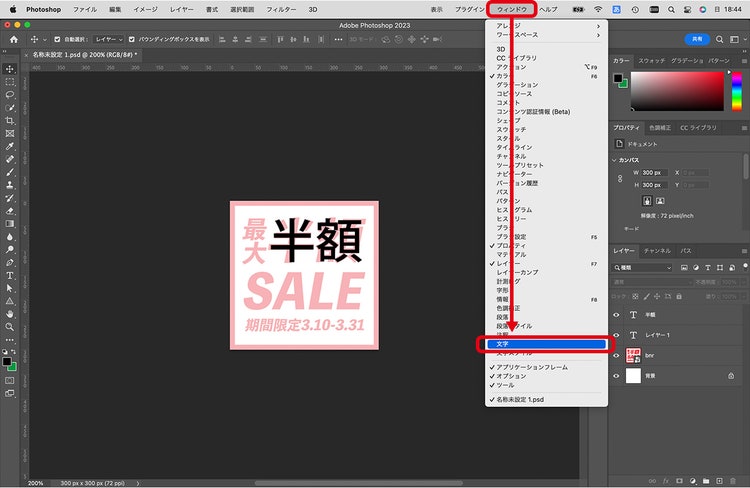Select the Brush tool
This screenshot has width=750, height=488.
pyautogui.click(x=10, y=172)
